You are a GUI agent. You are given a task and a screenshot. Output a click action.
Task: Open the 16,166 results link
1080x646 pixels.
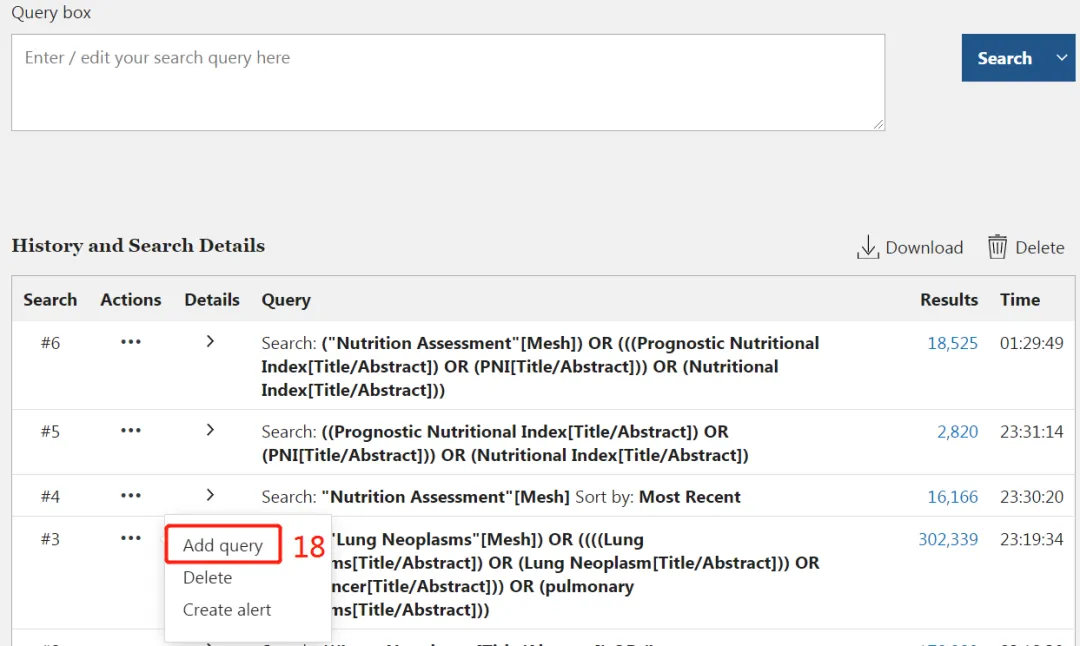(952, 497)
